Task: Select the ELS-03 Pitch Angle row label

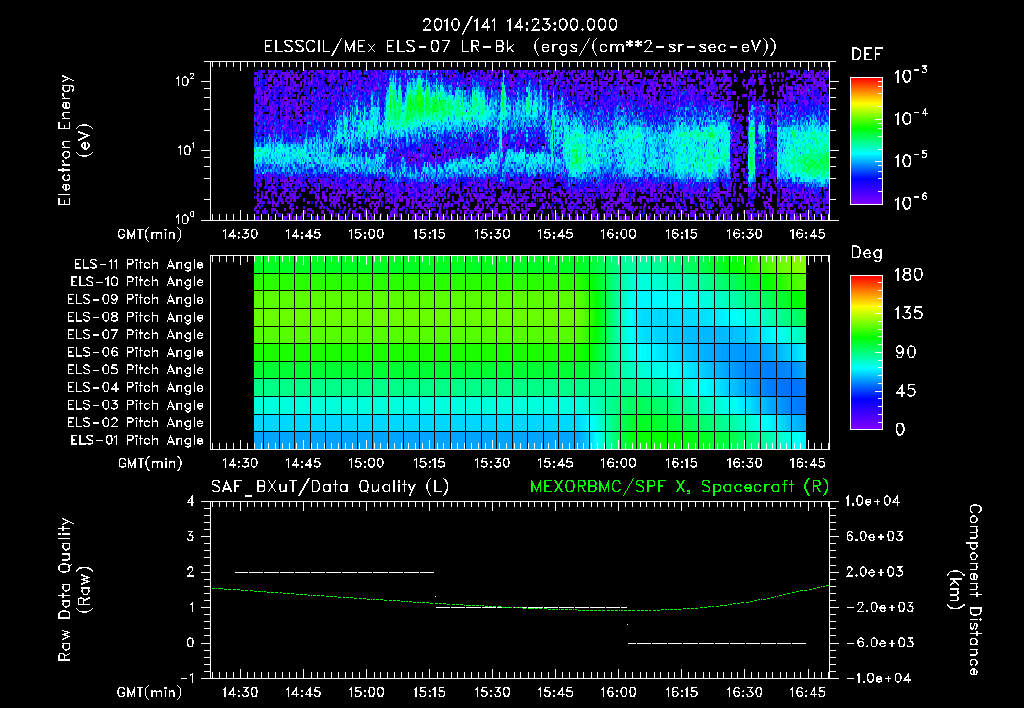Action: pyautogui.click(x=135, y=405)
